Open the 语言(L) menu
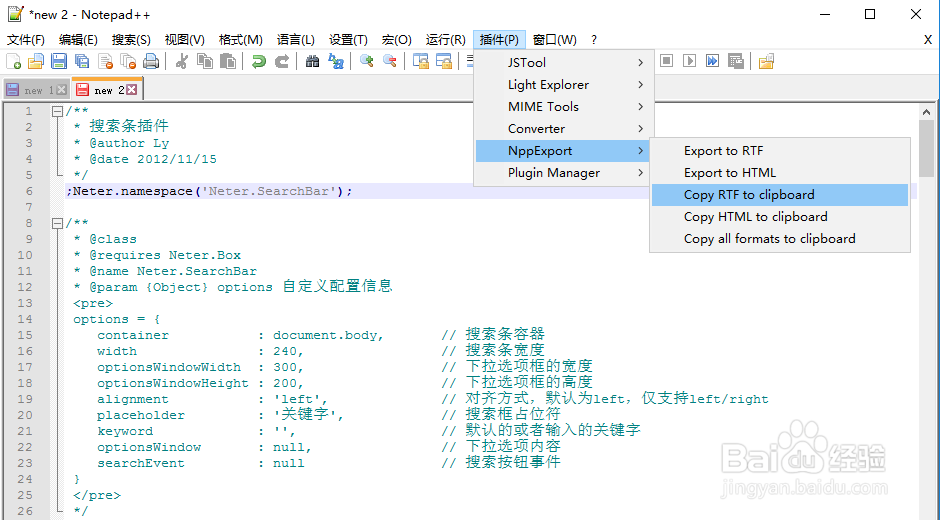Image resolution: width=940 pixels, height=520 pixels. (x=296, y=40)
